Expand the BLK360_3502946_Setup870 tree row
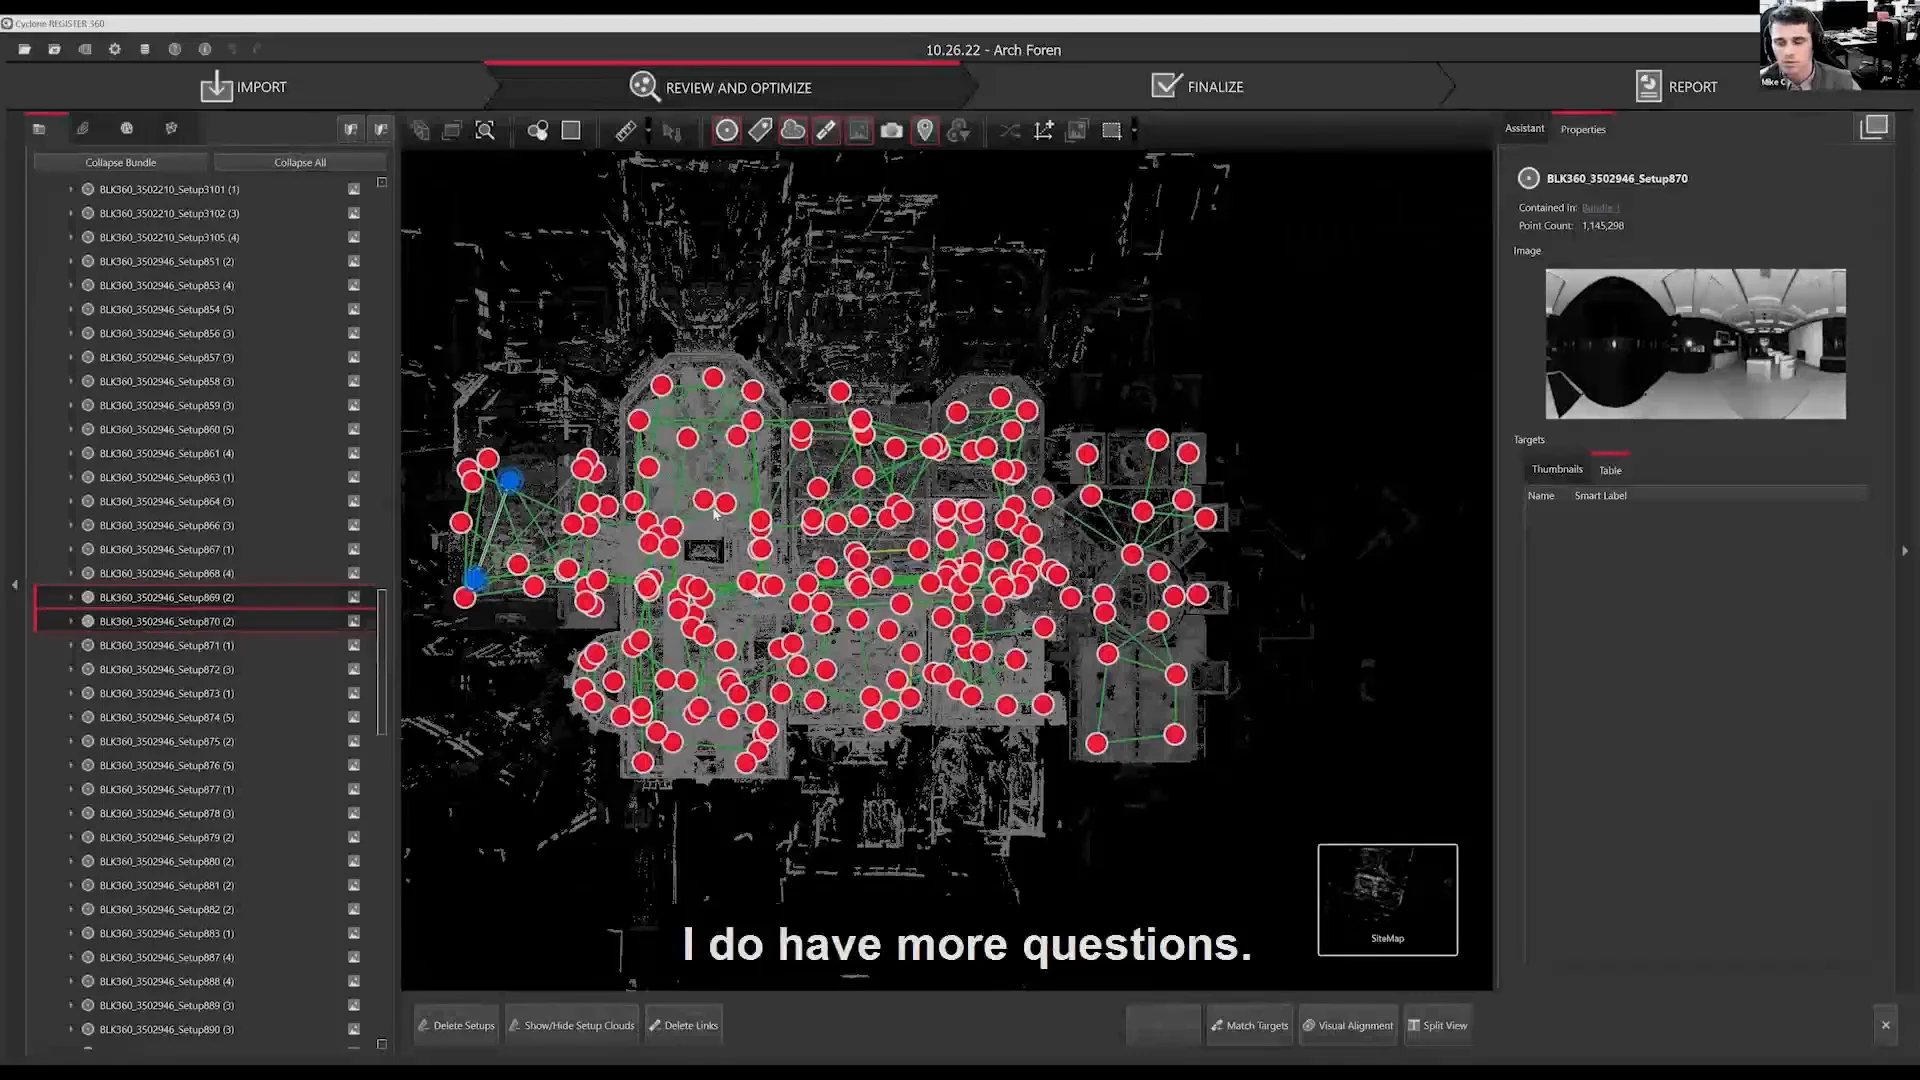 (x=71, y=621)
